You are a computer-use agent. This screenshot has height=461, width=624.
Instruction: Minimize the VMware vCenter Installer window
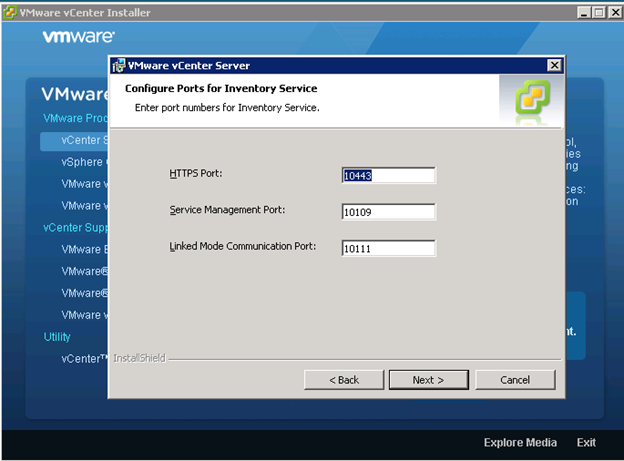(583, 13)
